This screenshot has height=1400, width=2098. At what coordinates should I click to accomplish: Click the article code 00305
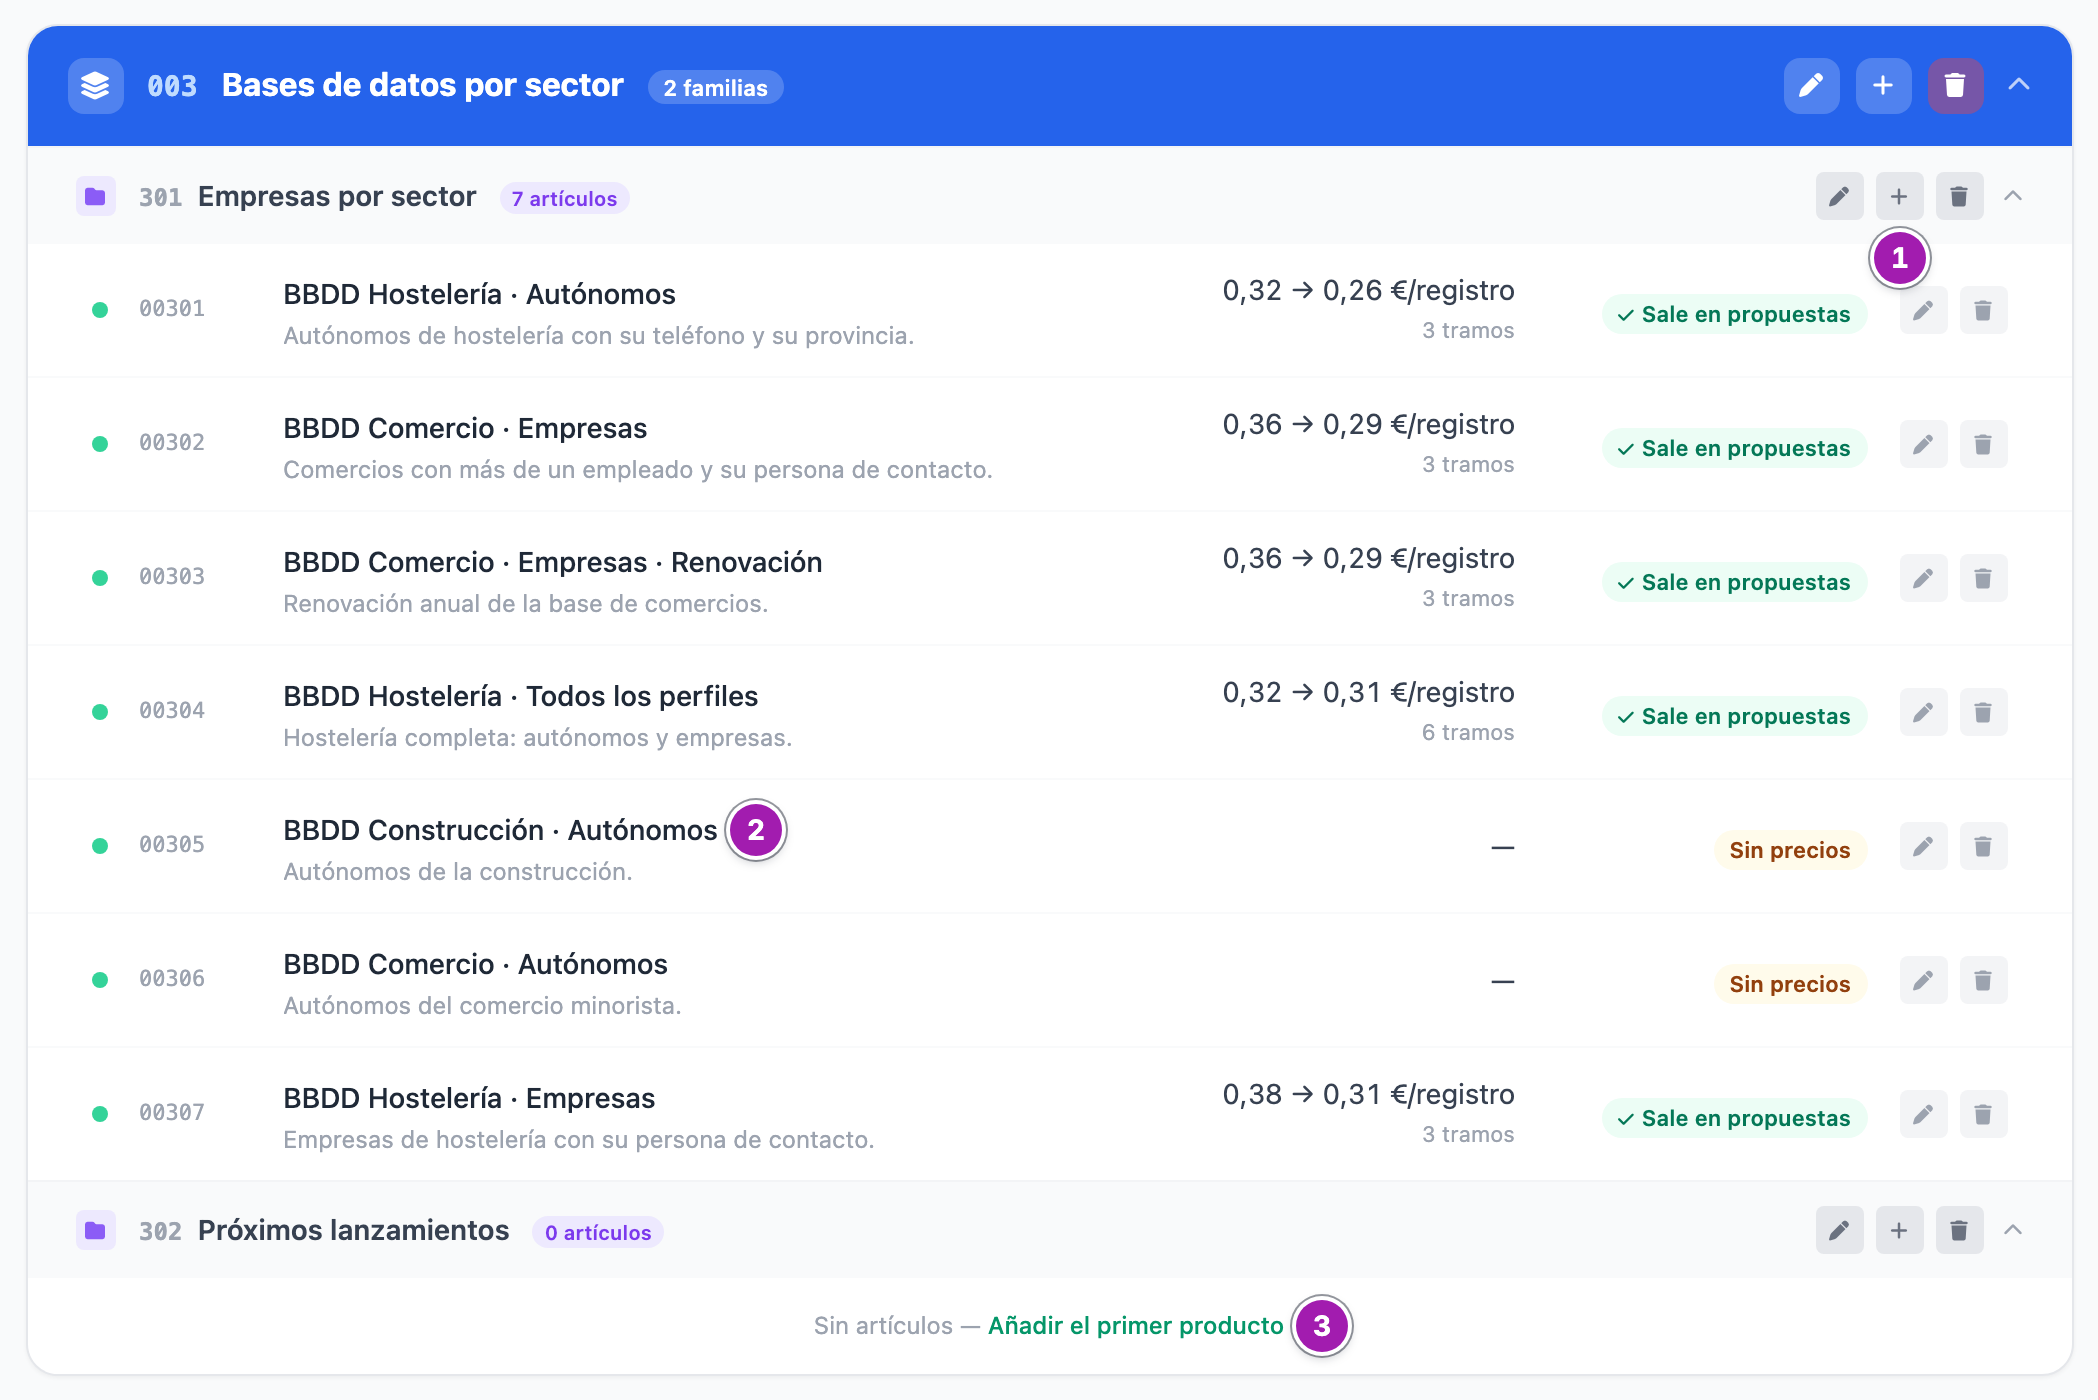pyautogui.click(x=172, y=845)
